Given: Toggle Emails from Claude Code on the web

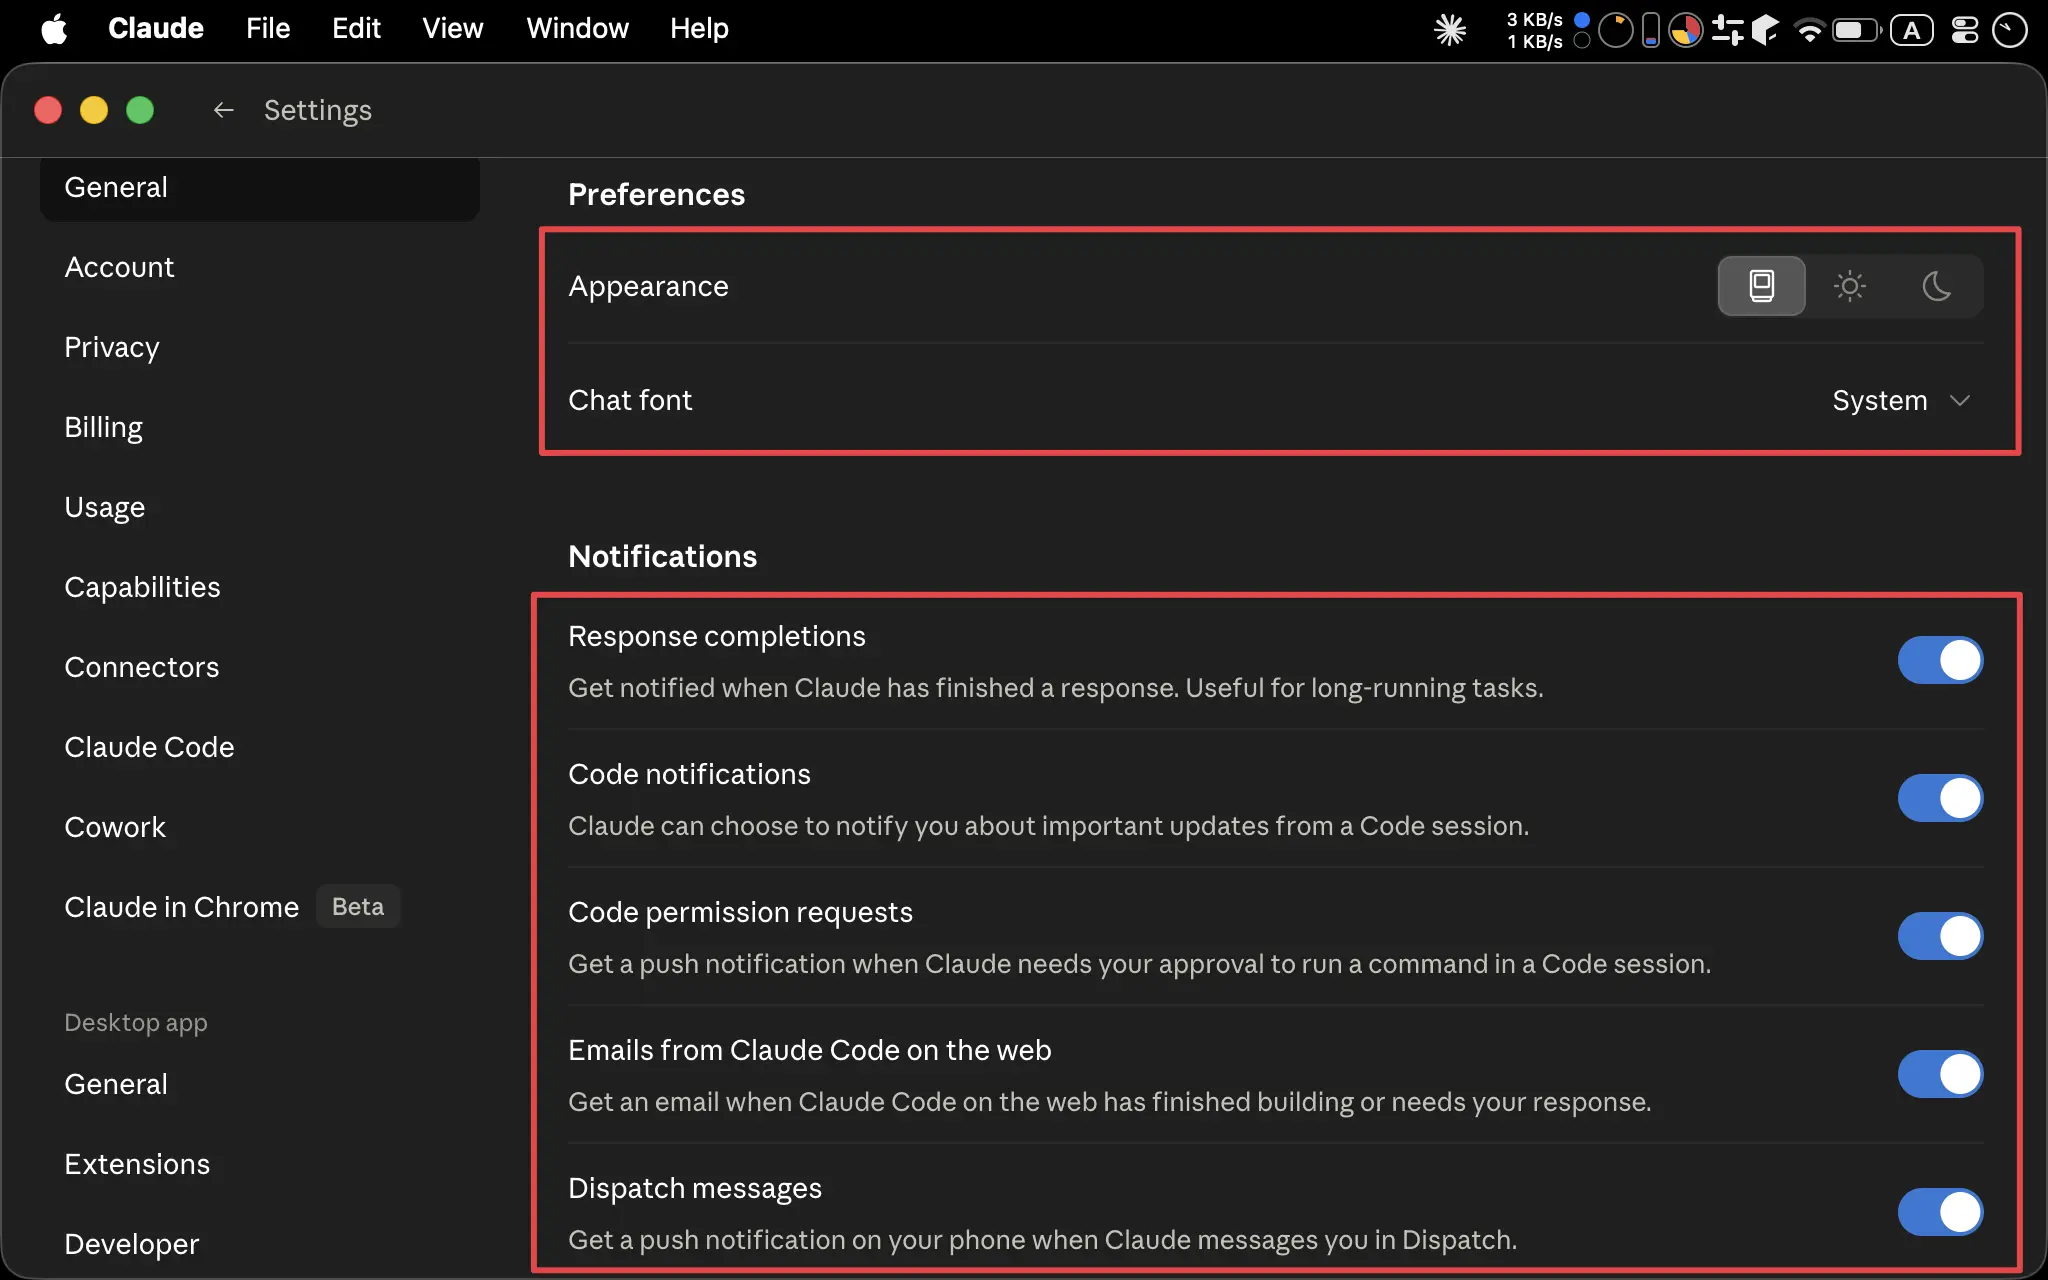Looking at the screenshot, I should [1940, 1074].
